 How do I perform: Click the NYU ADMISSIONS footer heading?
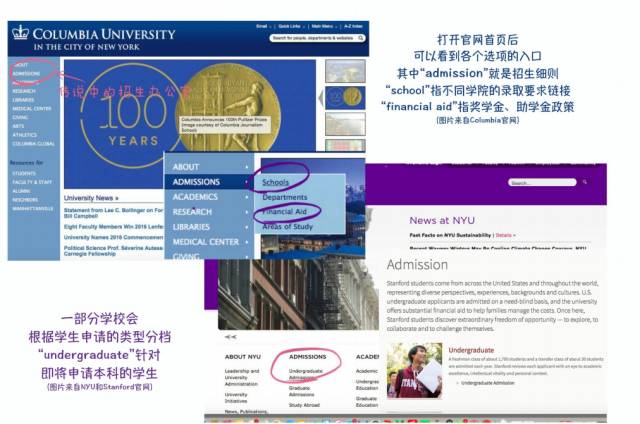(x=307, y=357)
